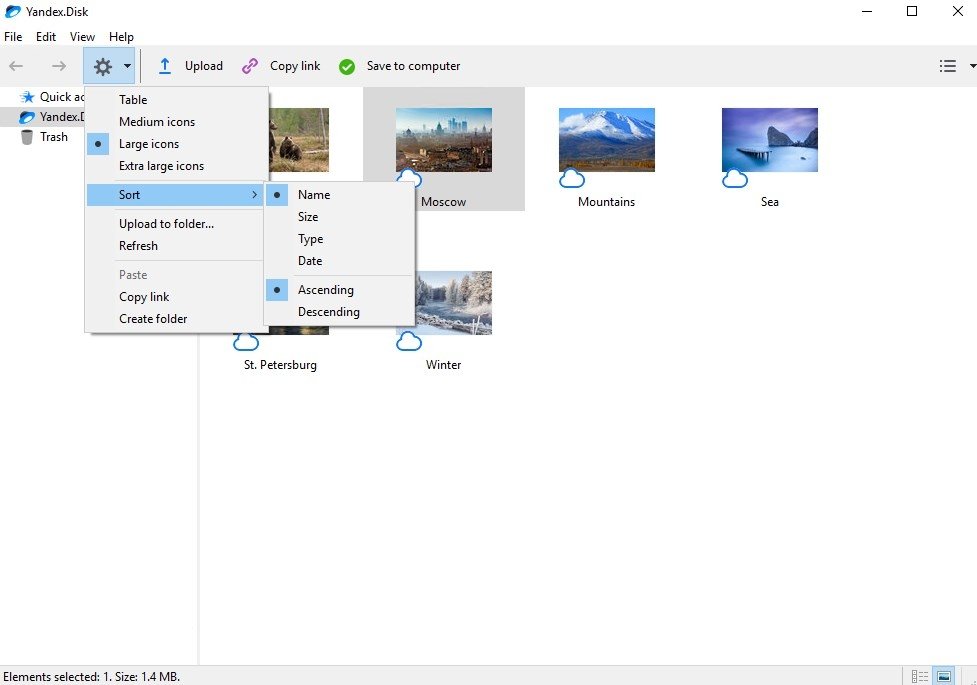Choose Extra large icons view
Screen dimensions: 977x685
[161, 166]
